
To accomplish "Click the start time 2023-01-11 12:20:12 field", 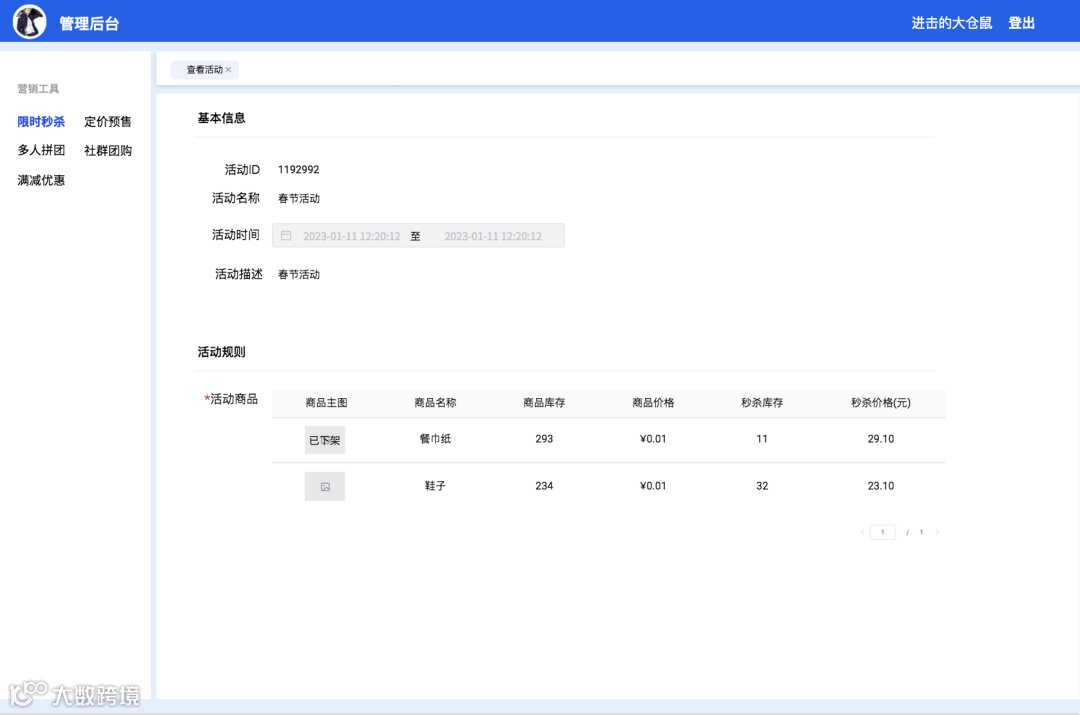I will [x=352, y=236].
